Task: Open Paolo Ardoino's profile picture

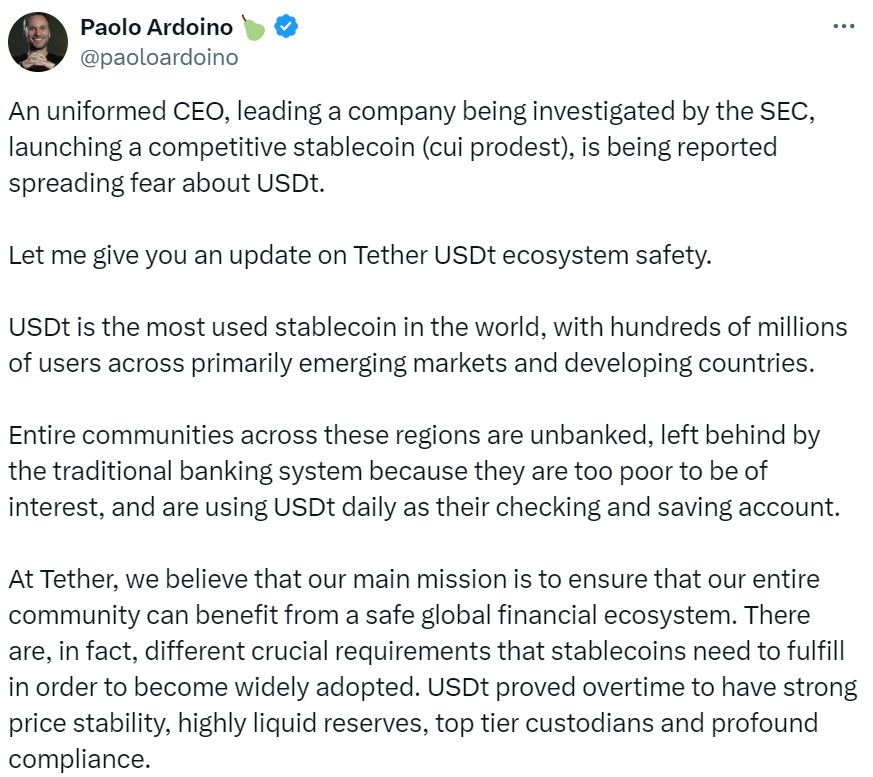Action: pyautogui.click(x=37, y=43)
